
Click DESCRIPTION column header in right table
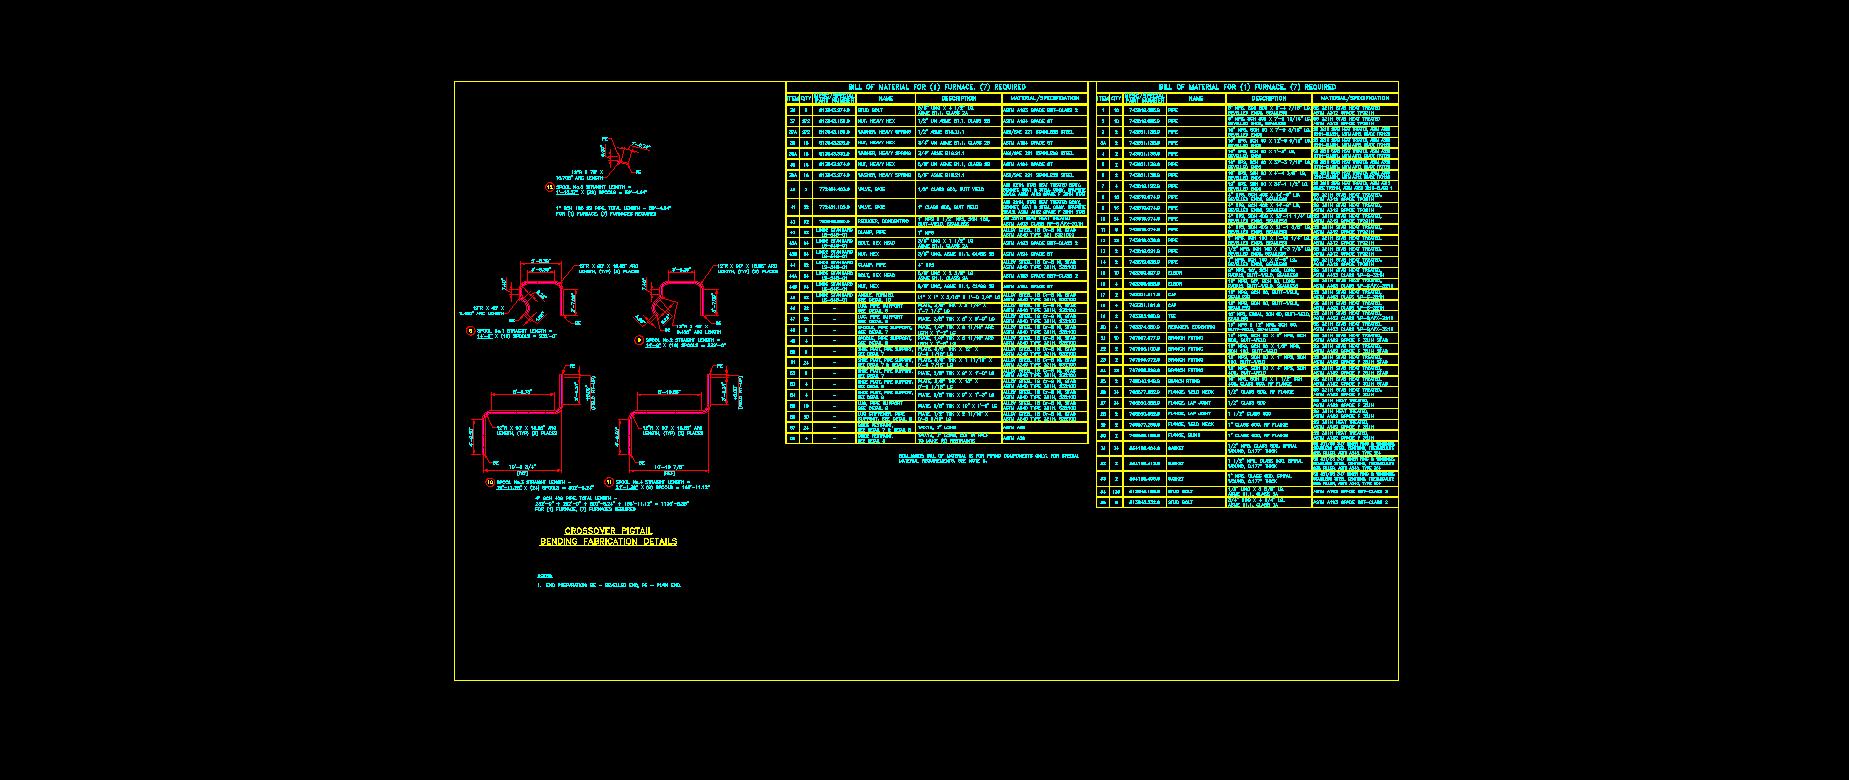click(1267, 98)
